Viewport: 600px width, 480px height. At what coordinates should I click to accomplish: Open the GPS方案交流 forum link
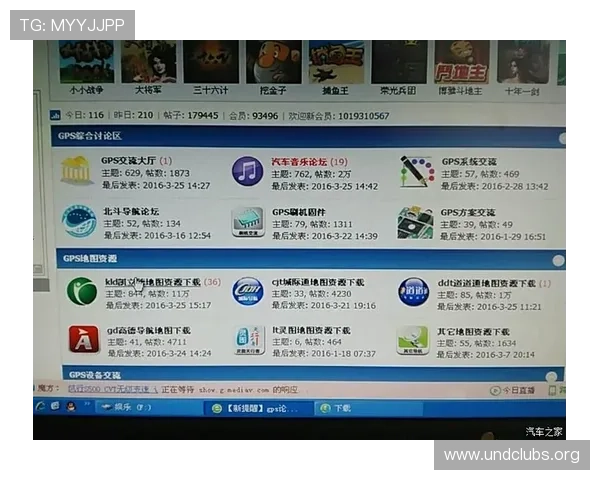coord(468,213)
